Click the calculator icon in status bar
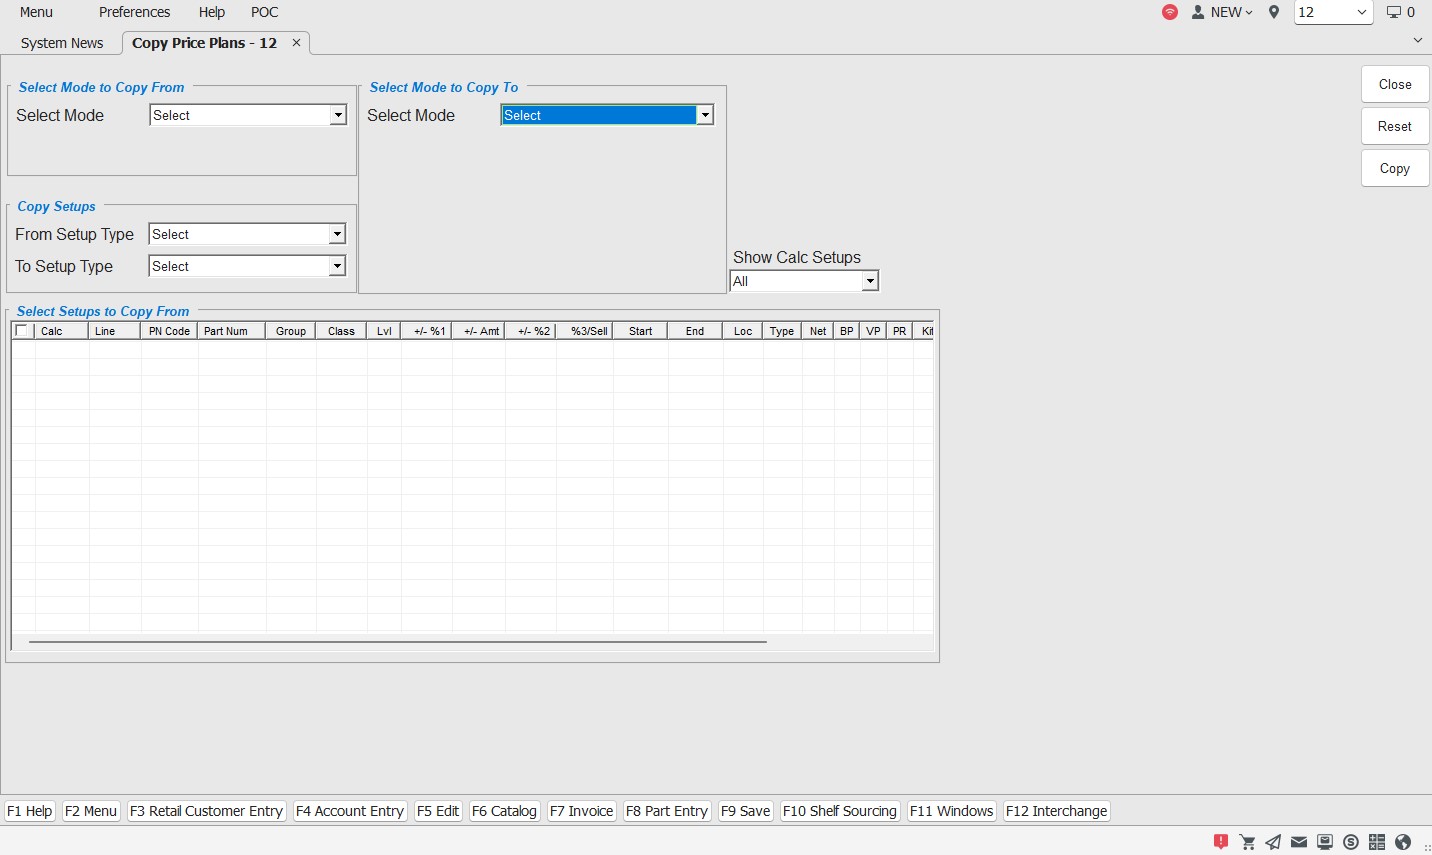The height and width of the screenshot is (855, 1432). 1377,842
